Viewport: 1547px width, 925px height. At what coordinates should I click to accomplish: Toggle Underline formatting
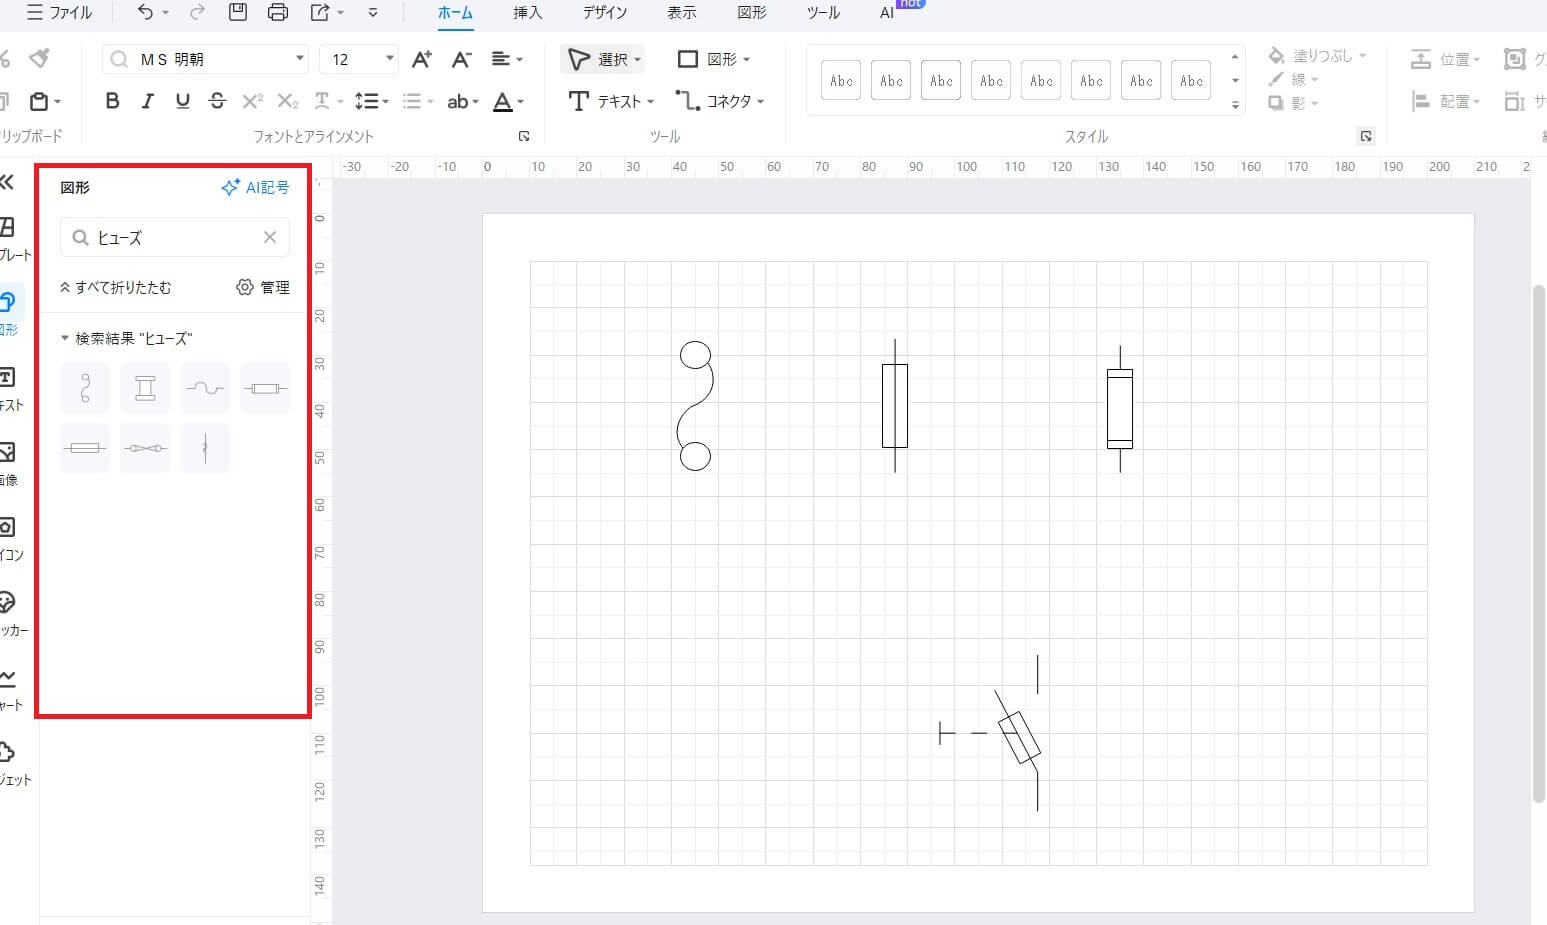coord(182,101)
